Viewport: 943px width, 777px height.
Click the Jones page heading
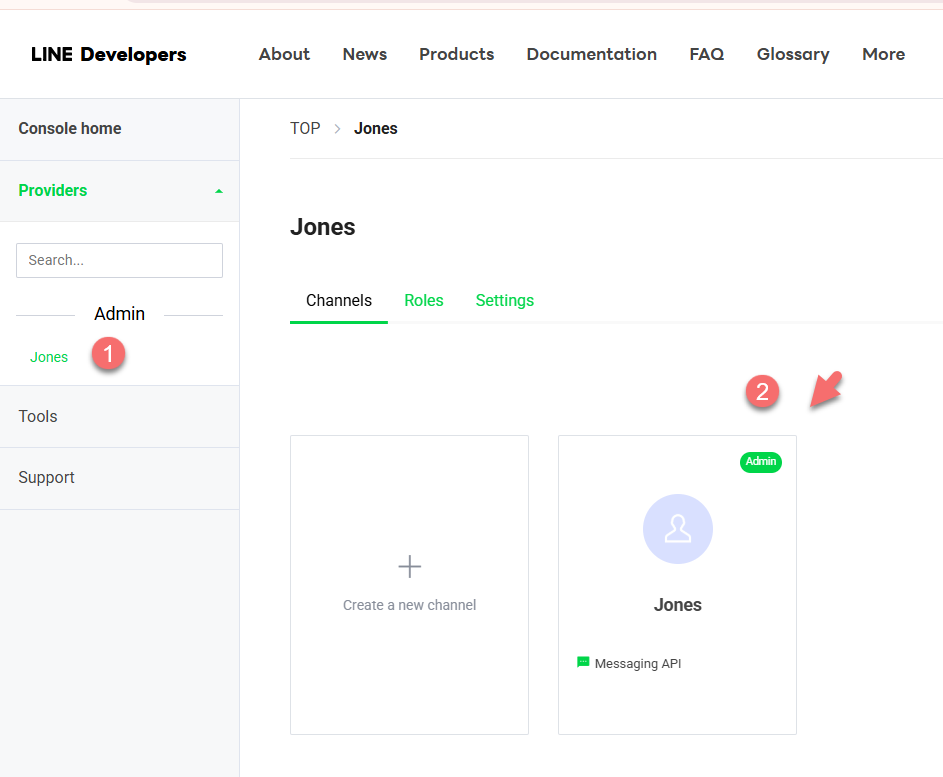click(x=323, y=227)
